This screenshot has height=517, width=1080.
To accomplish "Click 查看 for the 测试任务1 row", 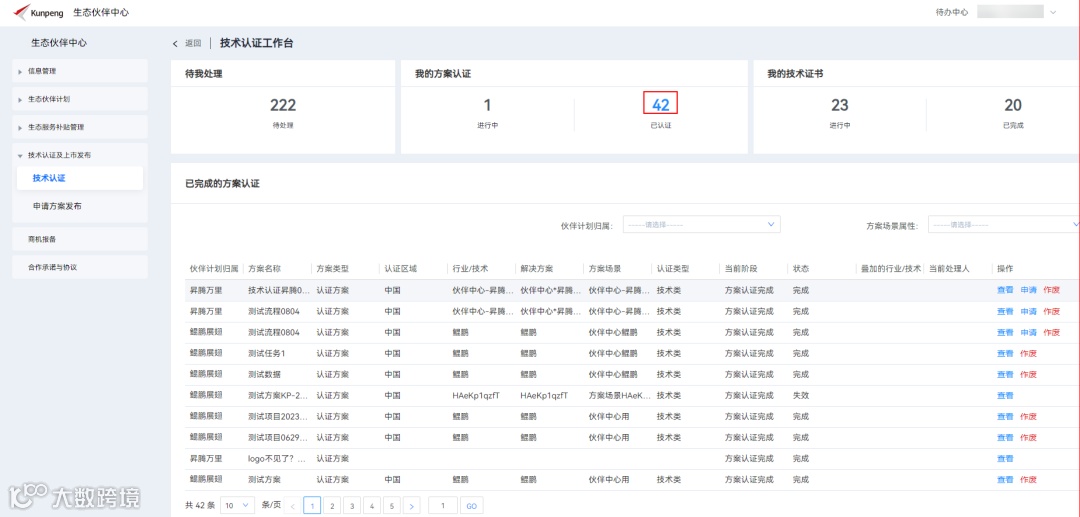I will pyautogui.click(x=1005, y=354).
